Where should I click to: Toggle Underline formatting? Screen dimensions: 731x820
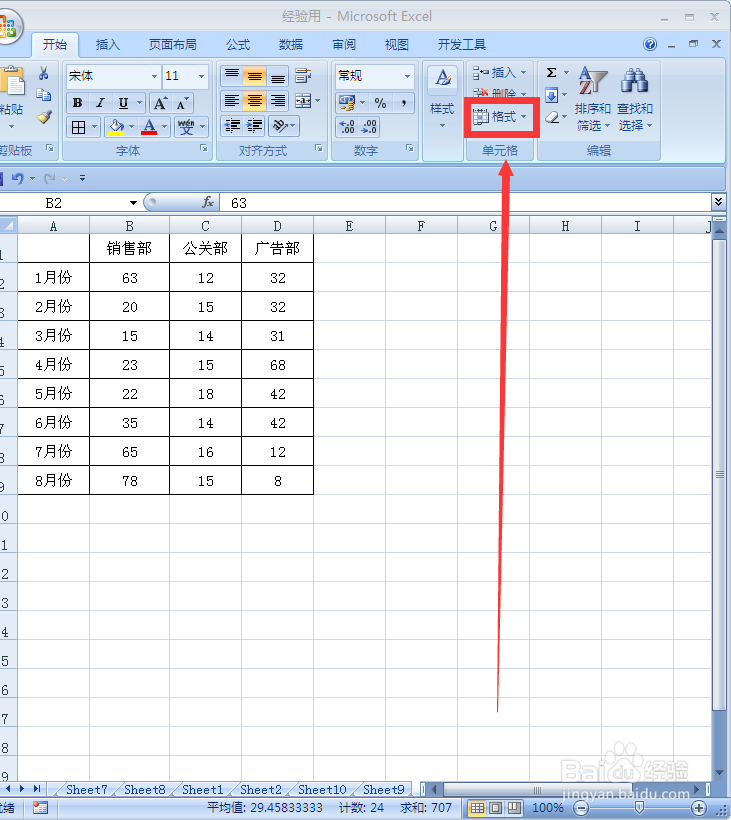(x=123, y=102)
